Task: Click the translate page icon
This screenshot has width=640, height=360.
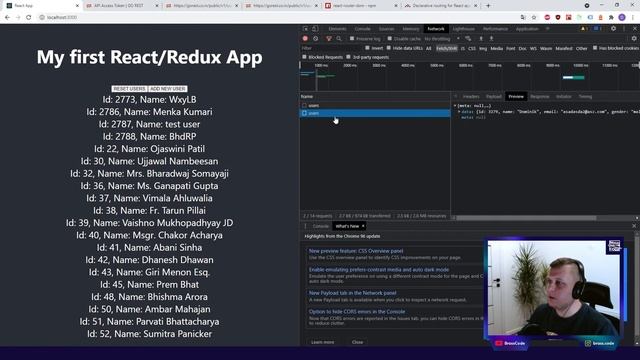Action: pos(523,17)
